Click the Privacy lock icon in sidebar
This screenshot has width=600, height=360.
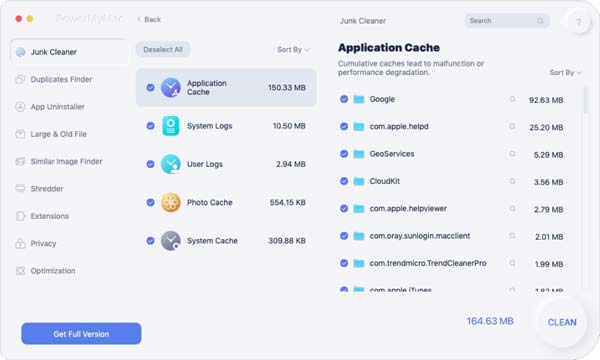pyautogui.click(x=20, y=243)
